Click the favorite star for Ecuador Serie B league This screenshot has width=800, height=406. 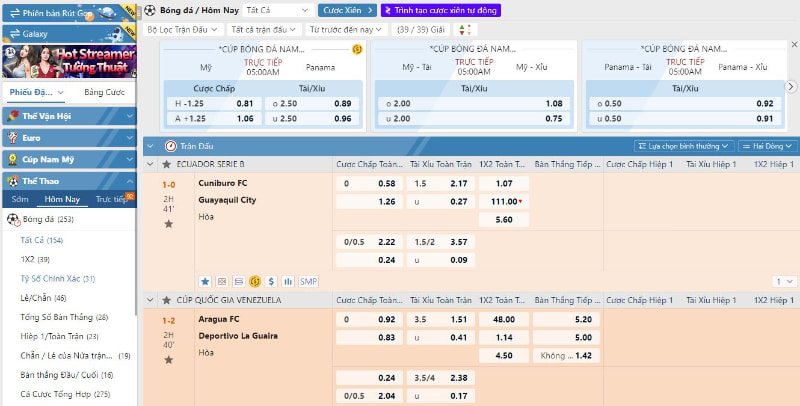click(x=166, y=163)
